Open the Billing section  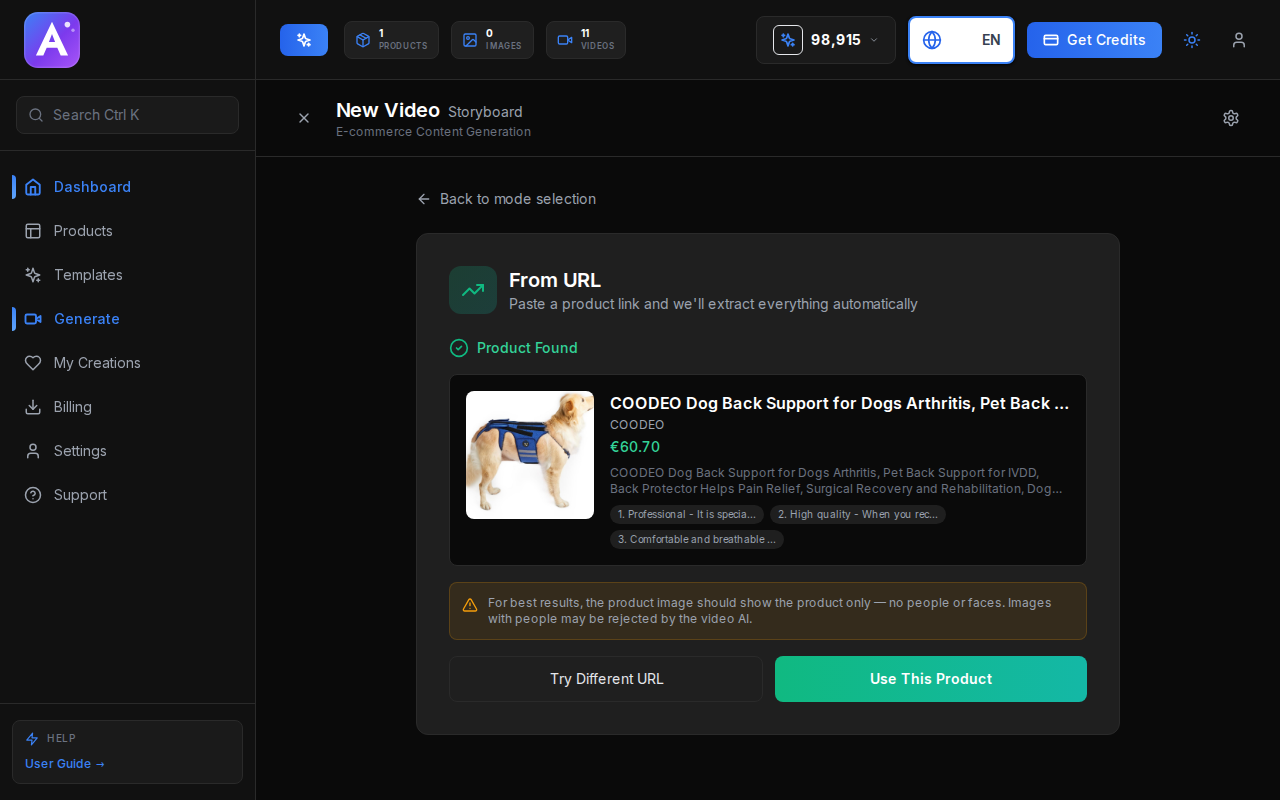[x=73, y=407]
